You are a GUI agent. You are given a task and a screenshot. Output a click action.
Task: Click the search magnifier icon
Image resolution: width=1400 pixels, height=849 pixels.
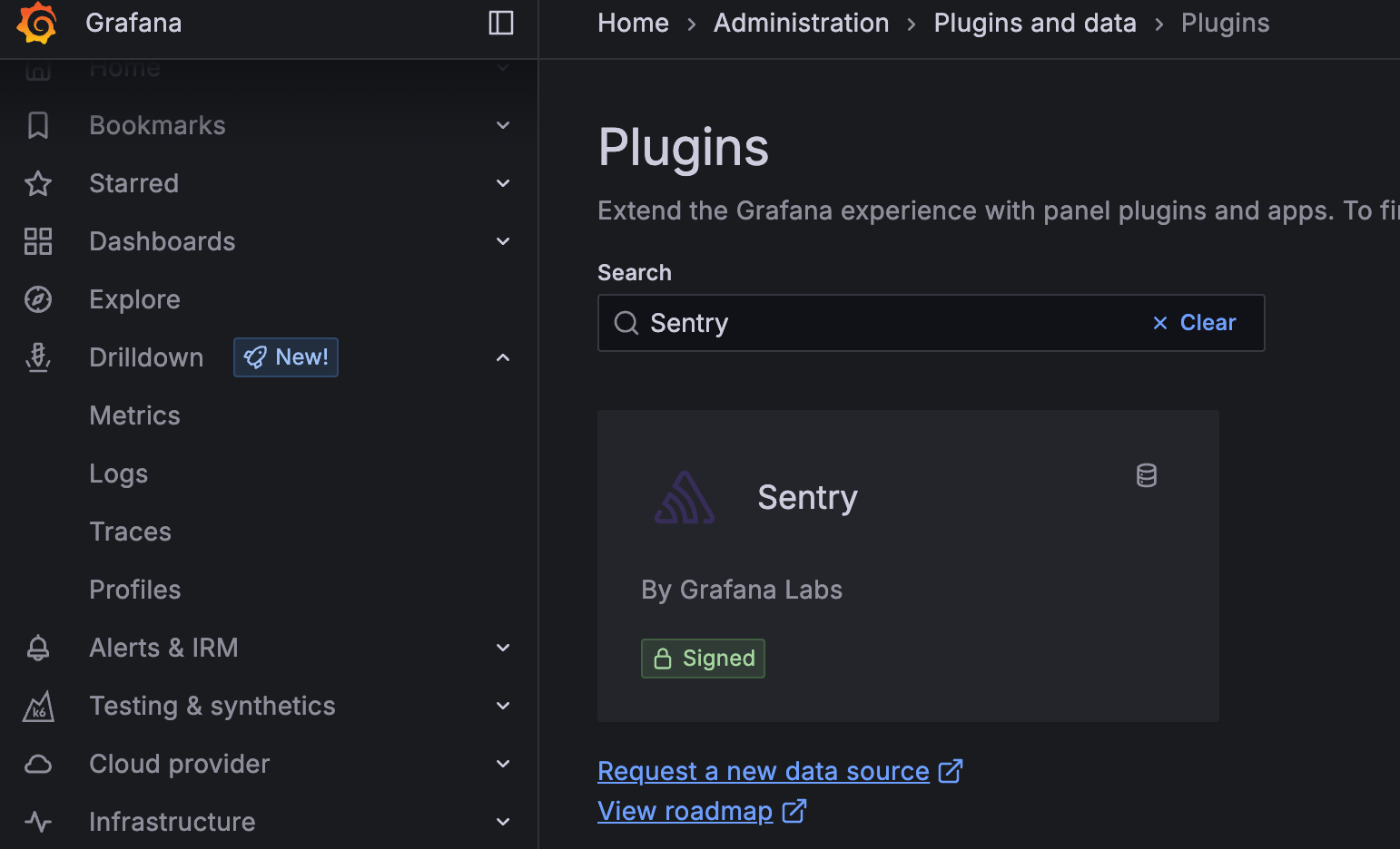626,323
